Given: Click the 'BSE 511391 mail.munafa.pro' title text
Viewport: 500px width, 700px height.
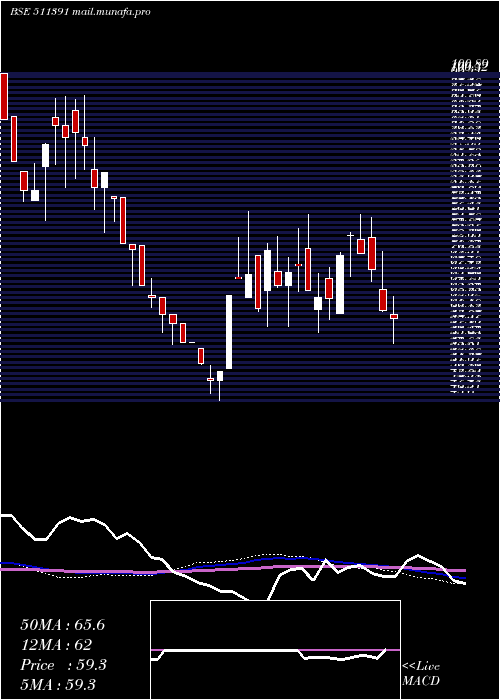Looking at the screenshot, I should (80, 12).
